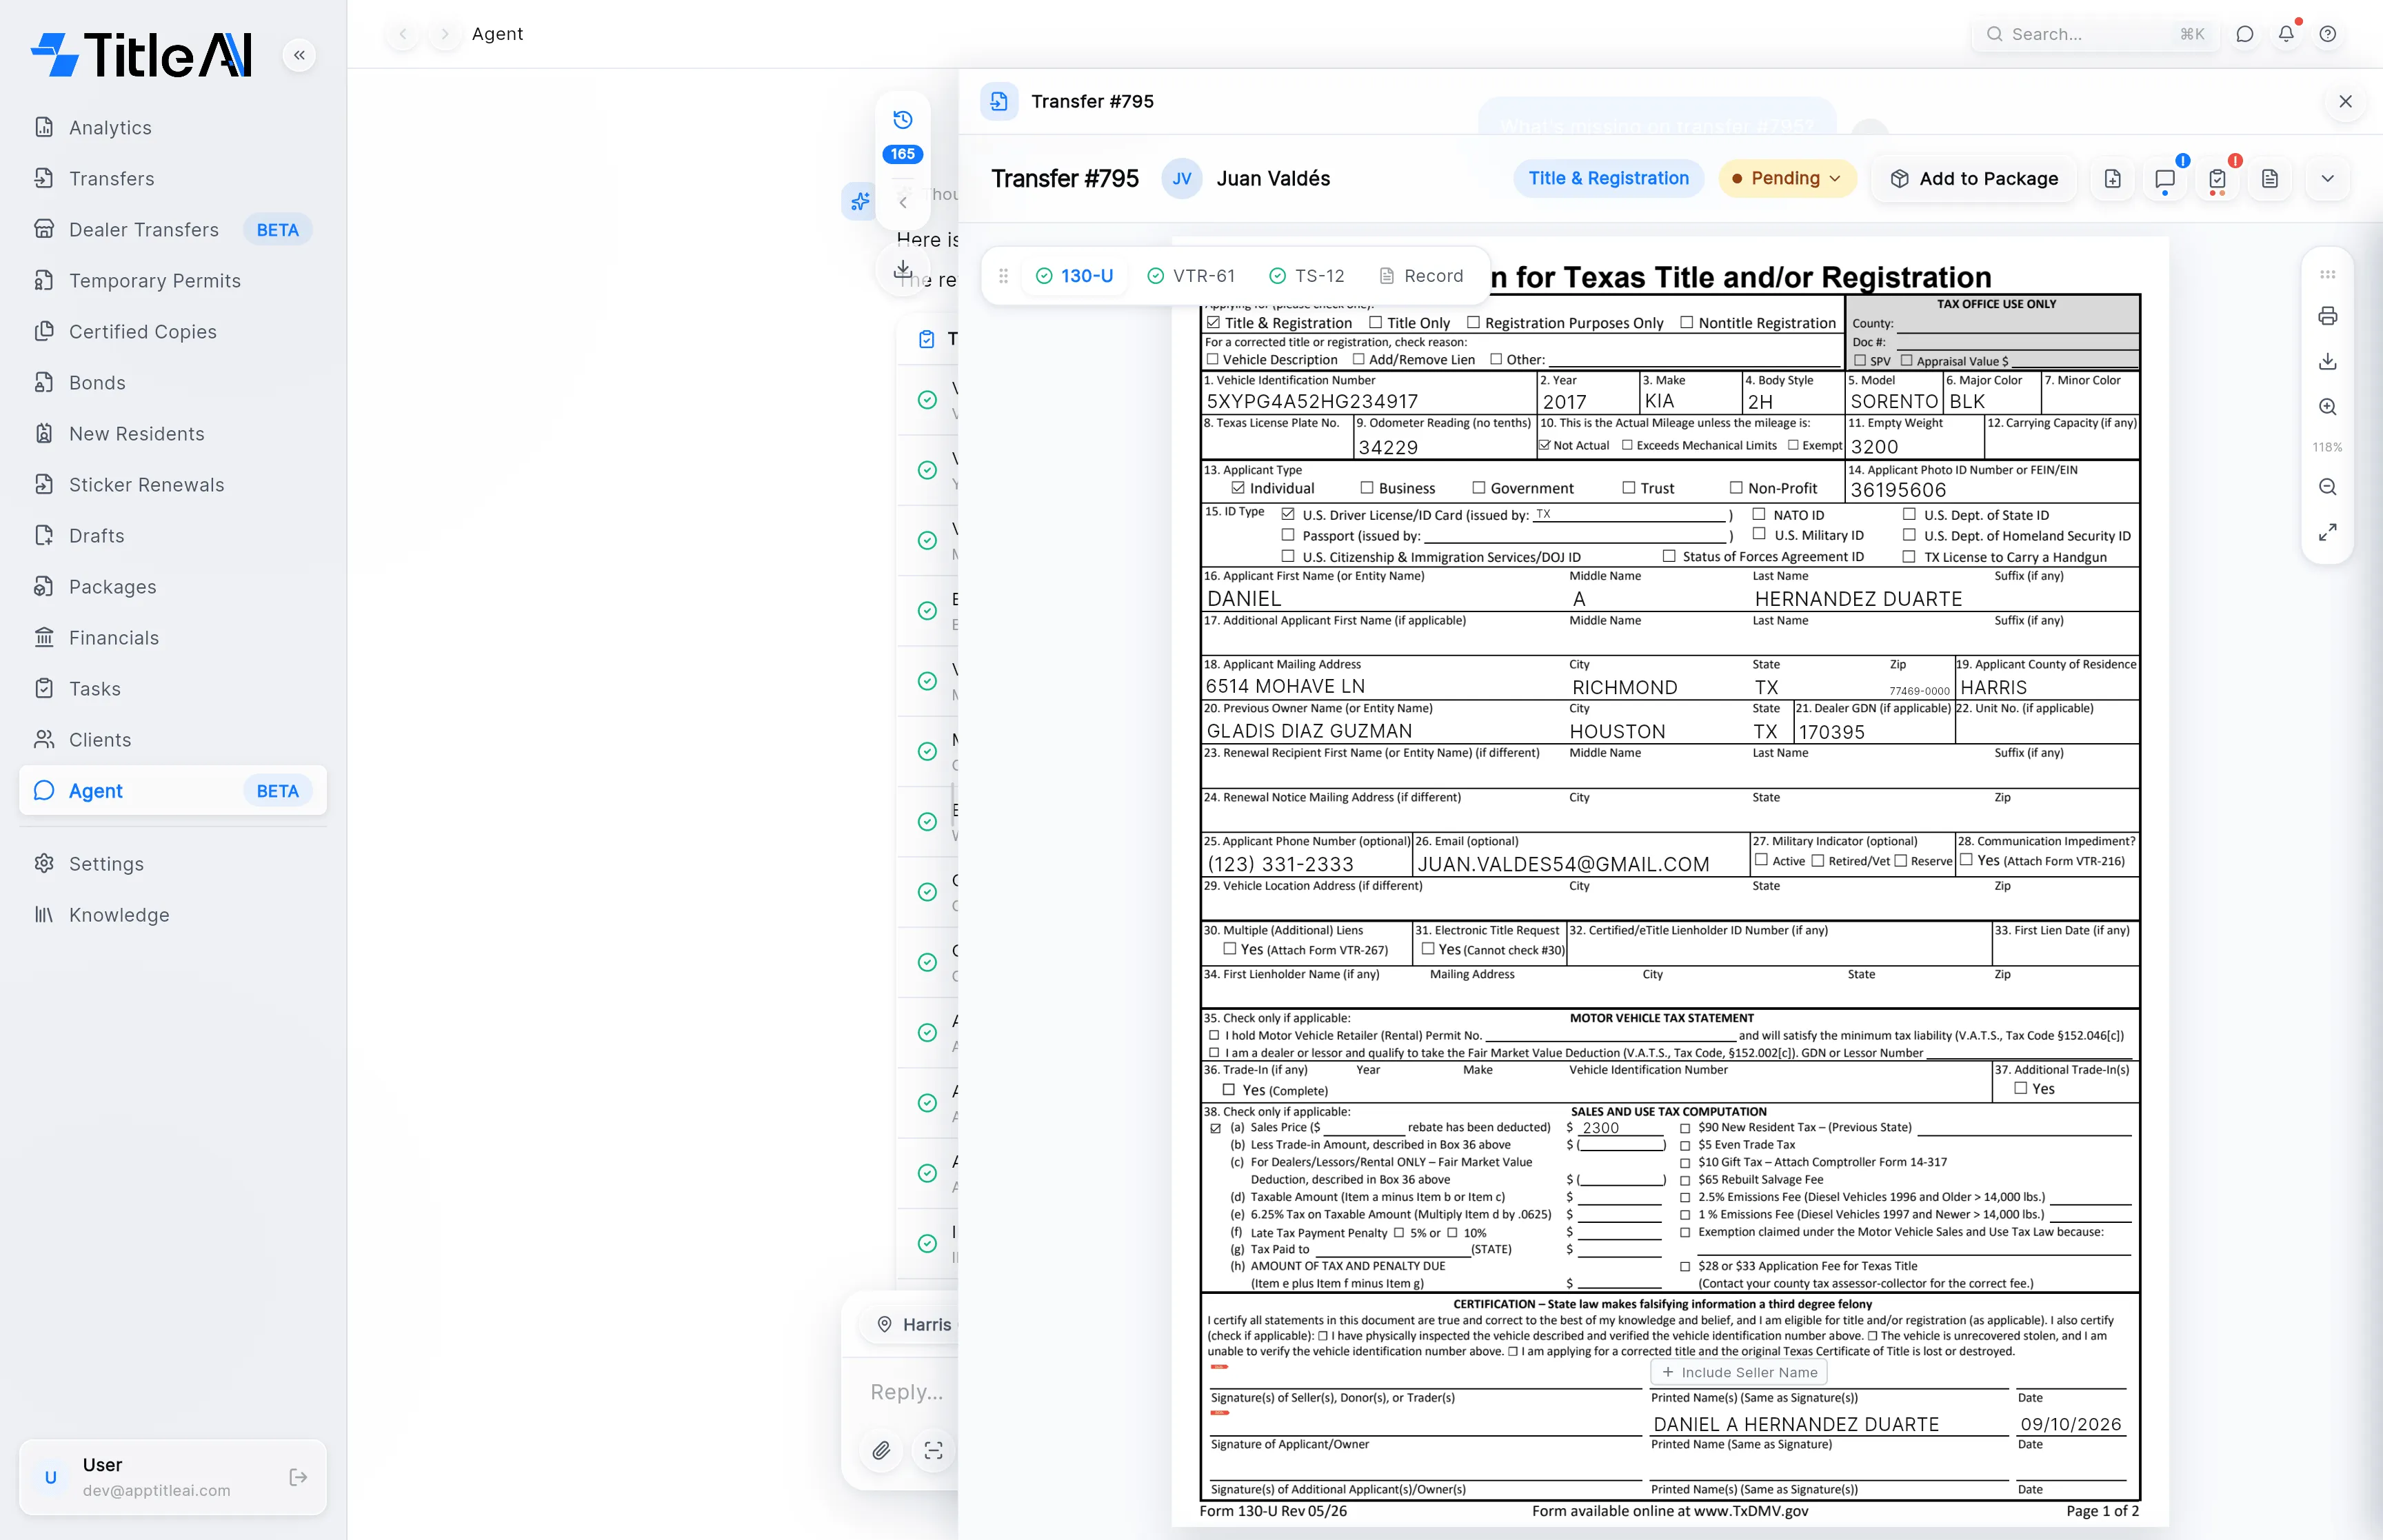The image size is (2383, 1540).
Task: Toggle the Individual applicant checkbox
Action: point(1238,487)
